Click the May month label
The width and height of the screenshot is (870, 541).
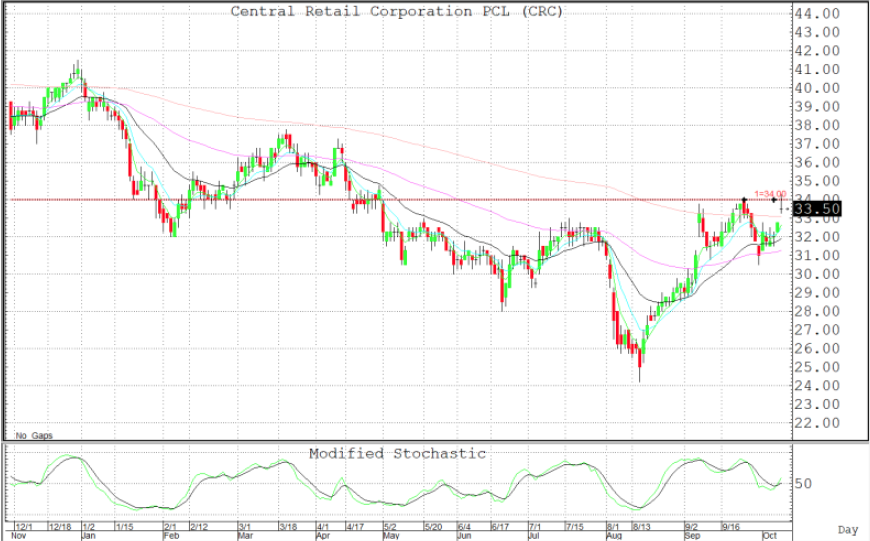point(391,536)
